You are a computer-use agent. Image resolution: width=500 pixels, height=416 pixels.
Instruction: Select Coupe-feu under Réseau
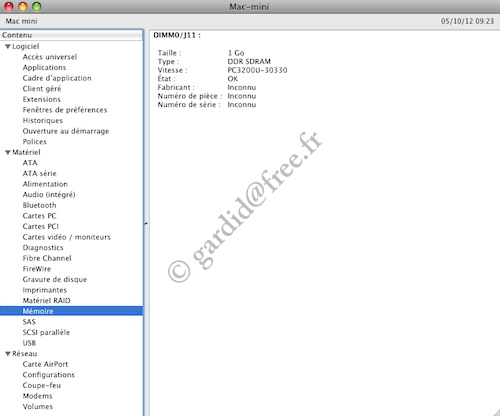42,385
